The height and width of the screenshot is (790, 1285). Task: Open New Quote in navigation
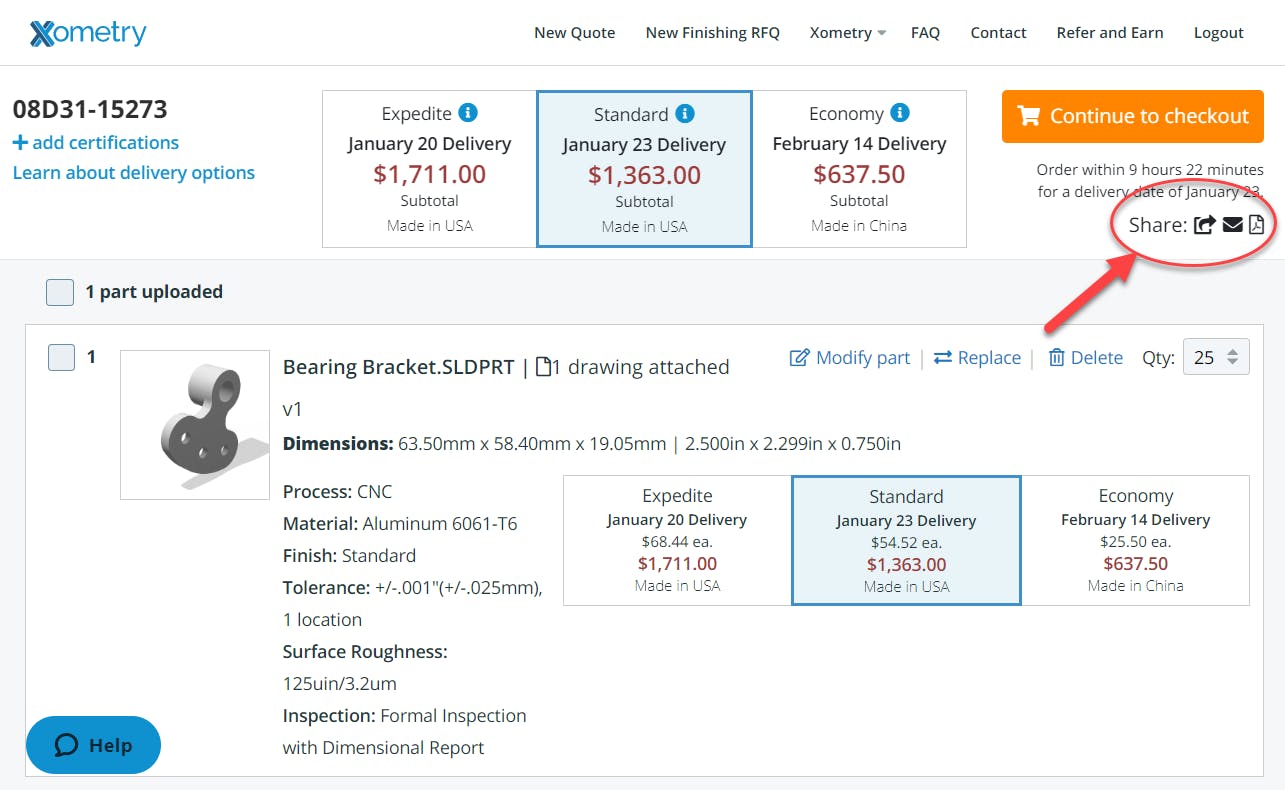(x=574, y=33)
